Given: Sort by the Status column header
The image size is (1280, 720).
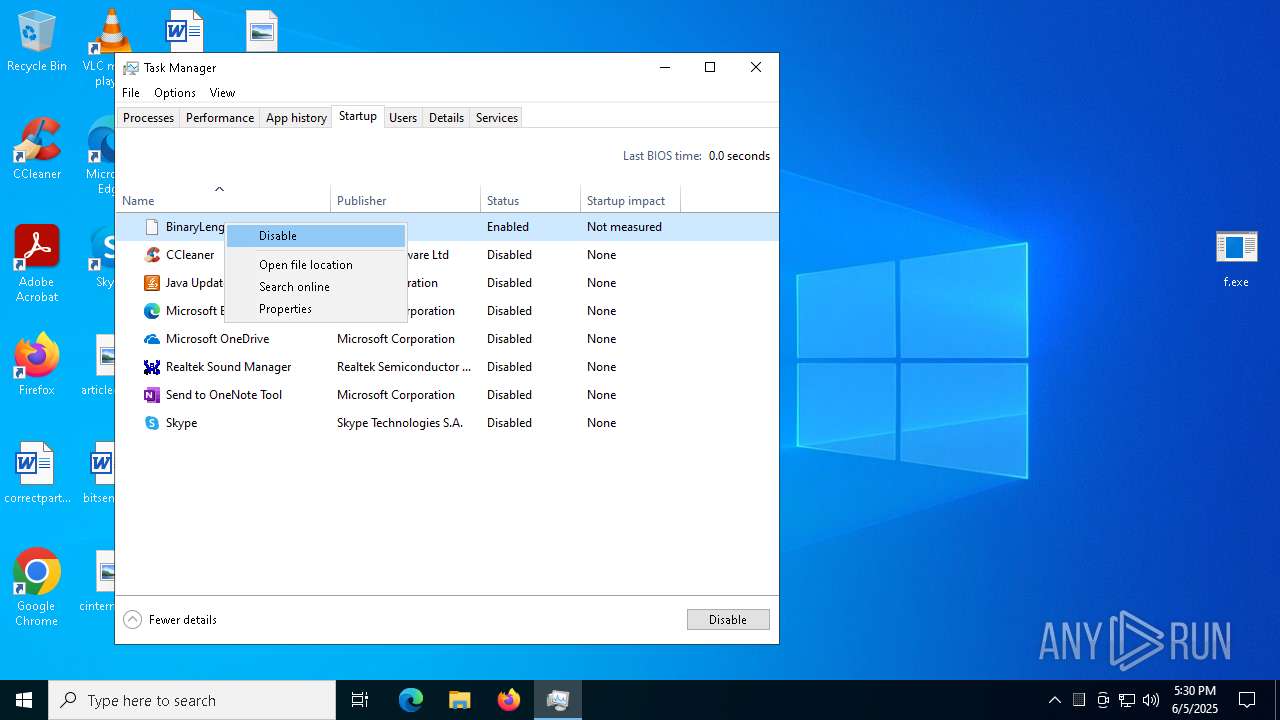Looking at the screenshot, I should tap(530, 200).
